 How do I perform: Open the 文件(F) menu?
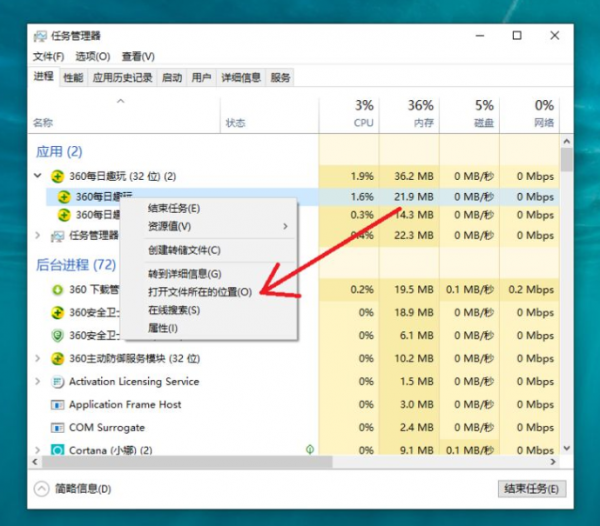tap(49, 57)
